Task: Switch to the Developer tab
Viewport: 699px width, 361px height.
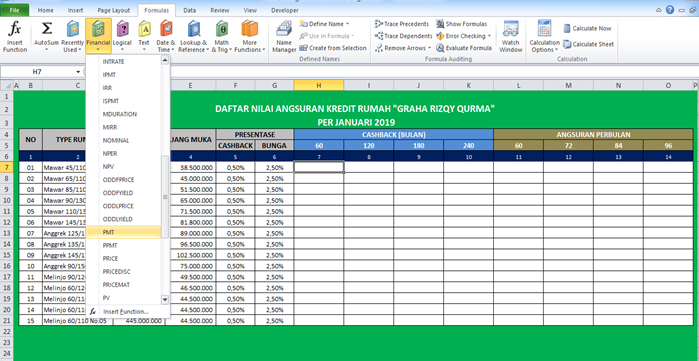Action: [x=284, y=10]
